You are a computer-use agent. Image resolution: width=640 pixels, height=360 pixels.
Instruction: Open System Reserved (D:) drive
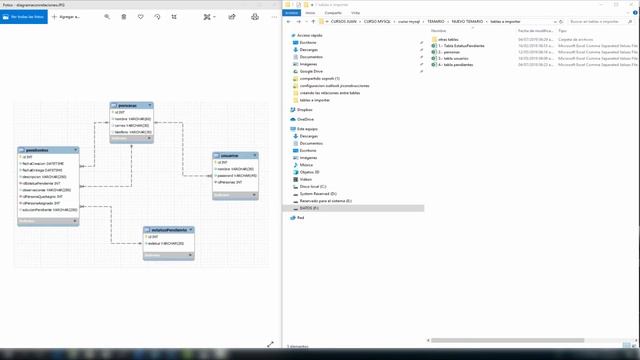[x=318, y=194]
